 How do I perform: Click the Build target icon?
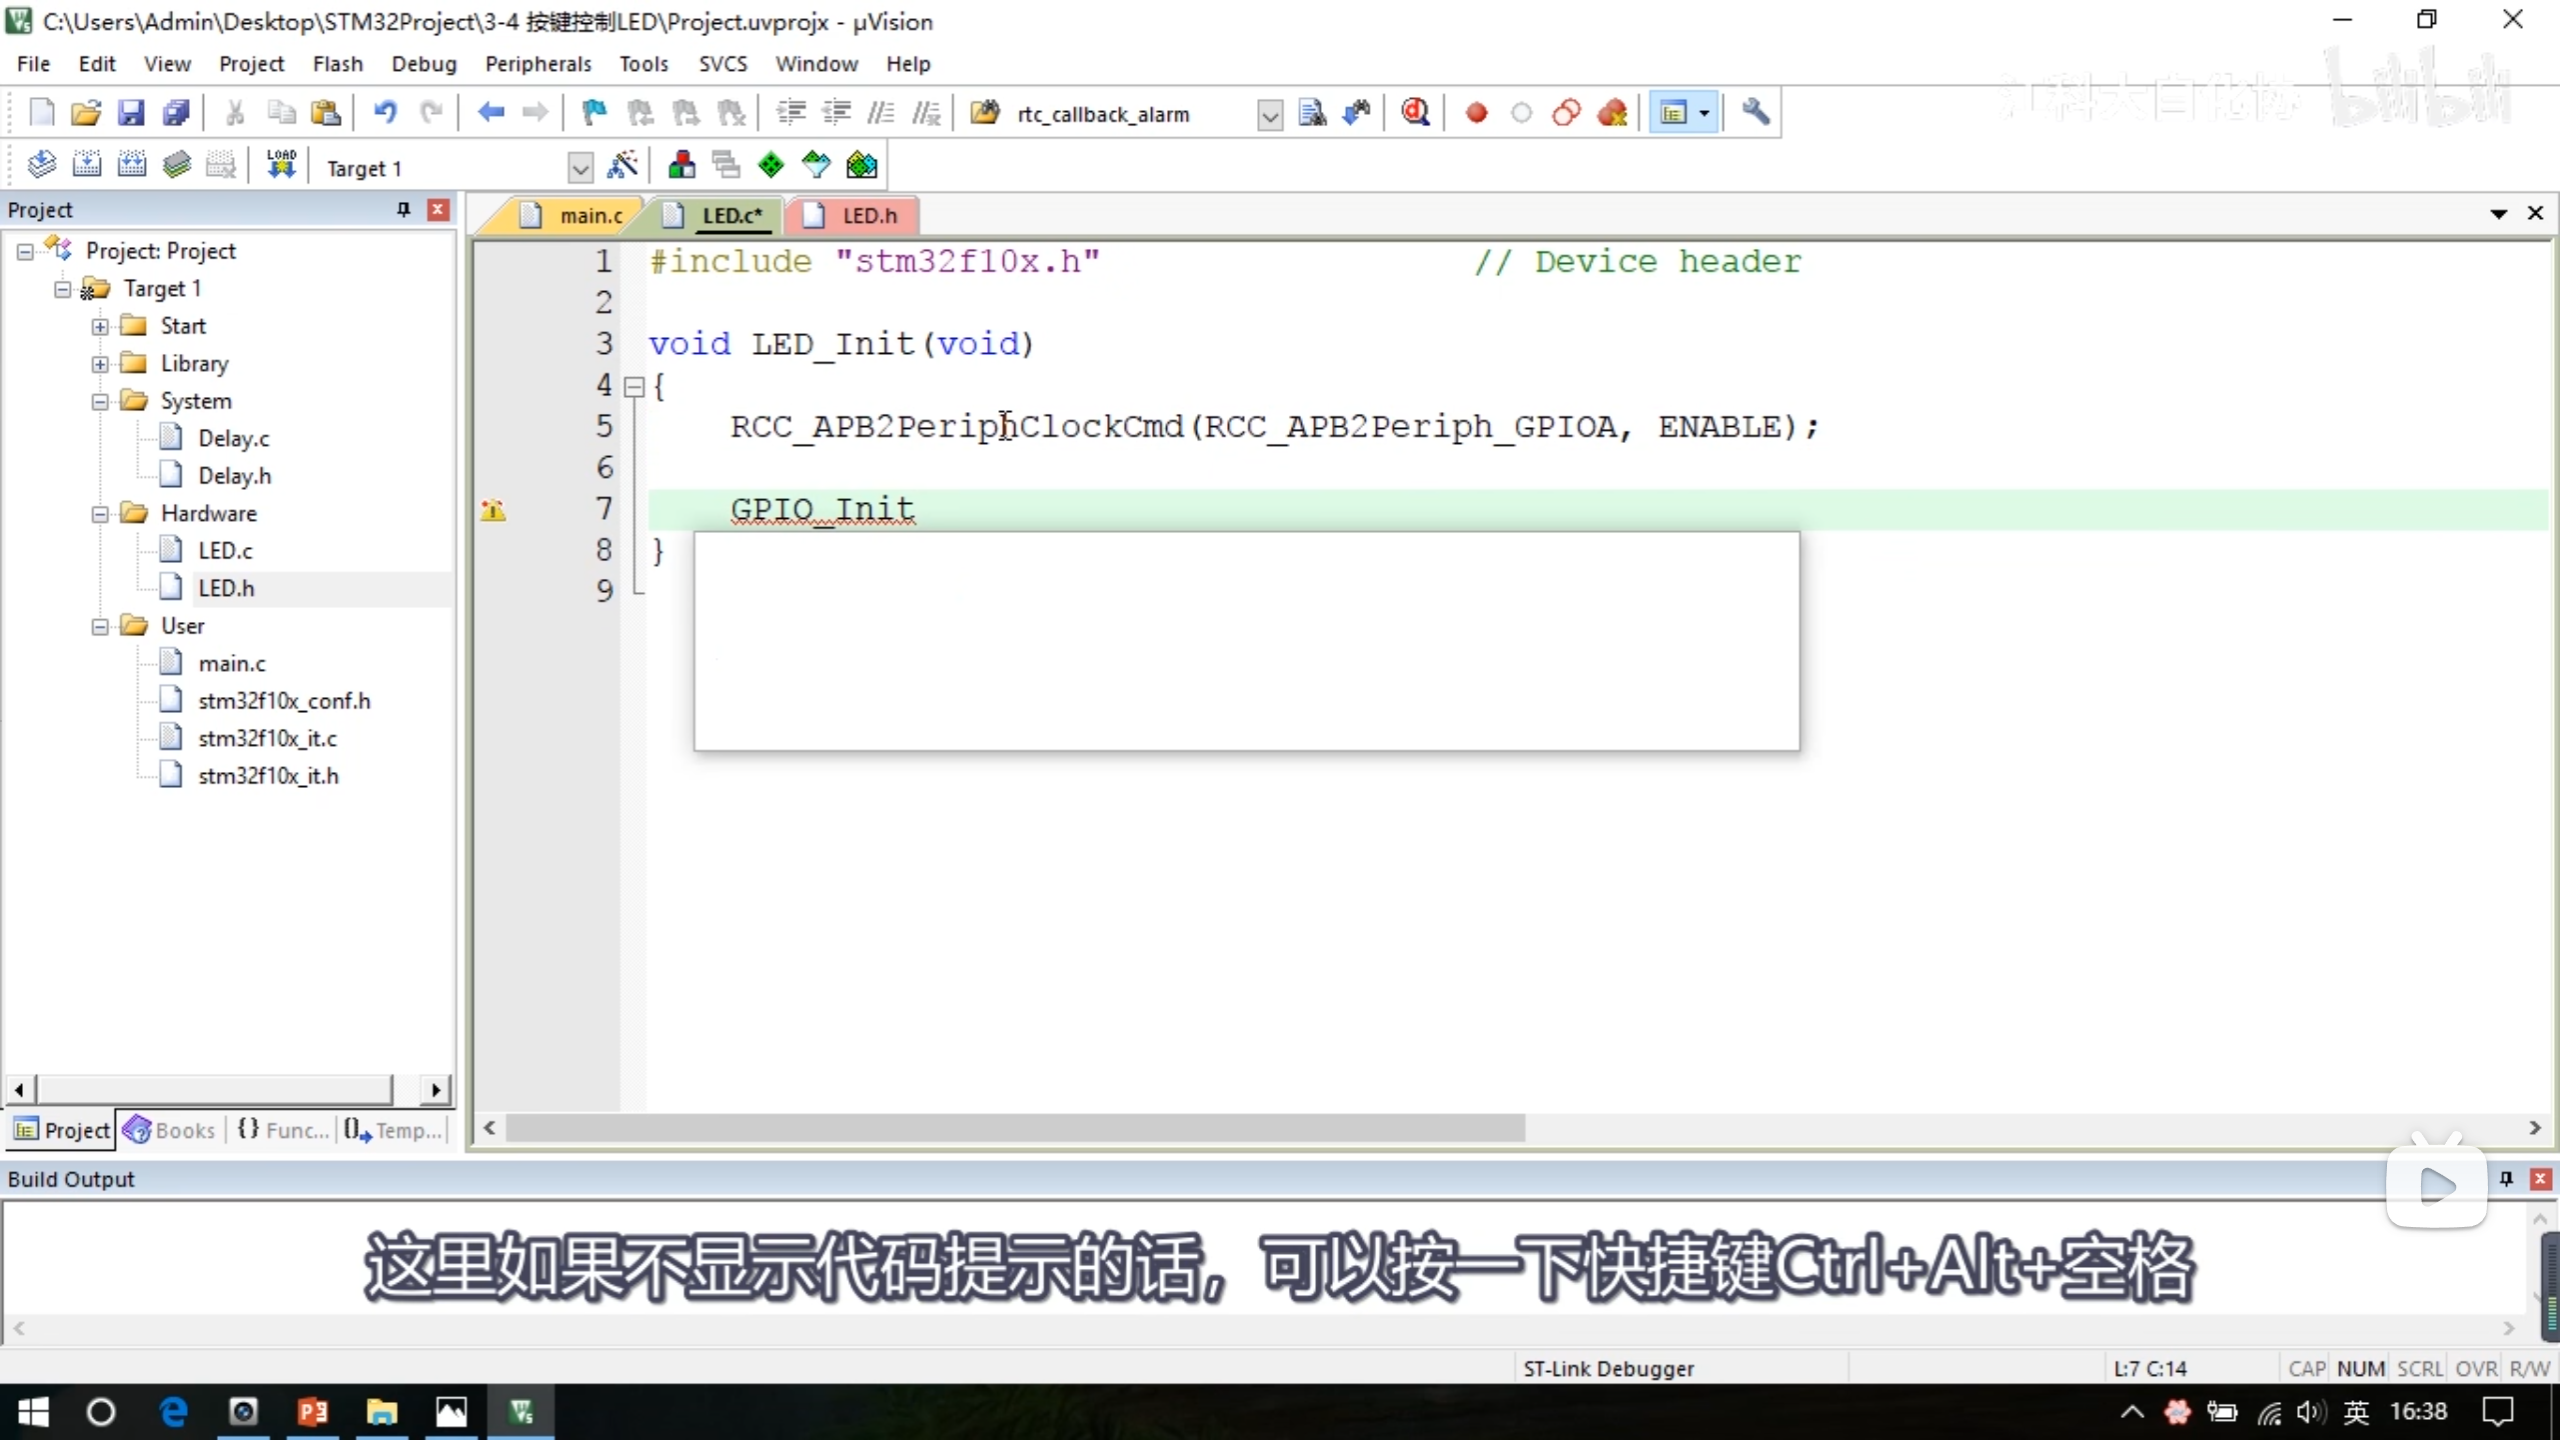[87, 165]
